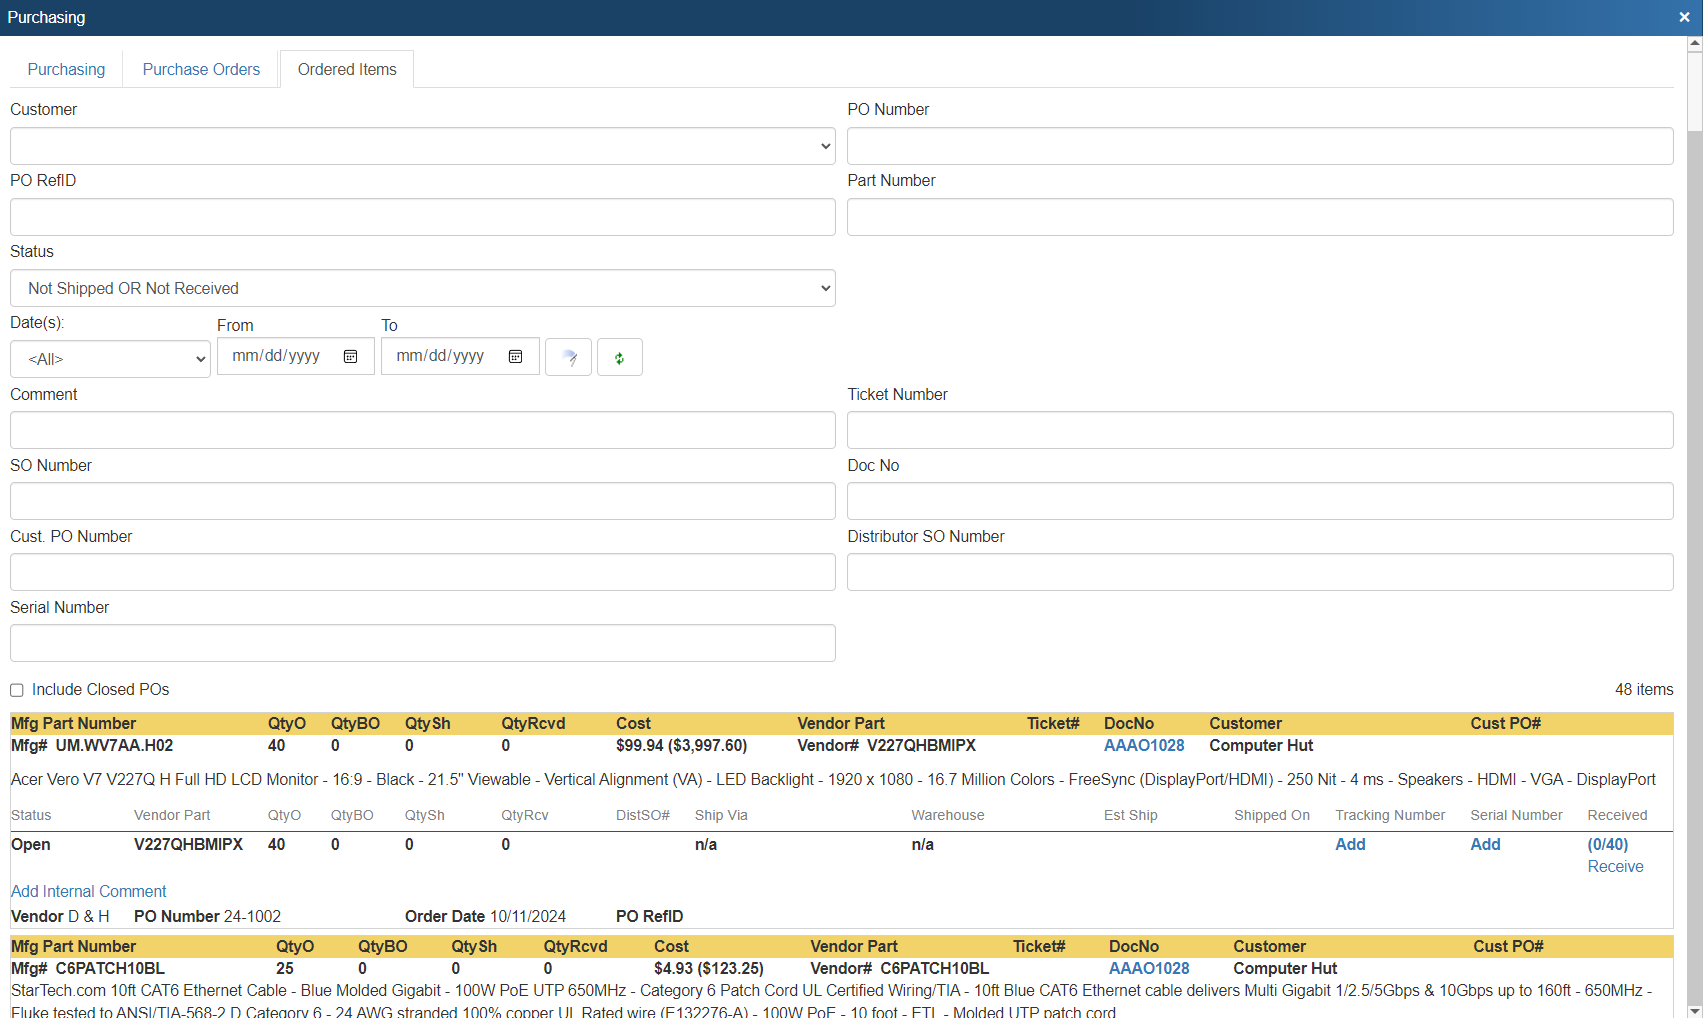Switch to the Purchase Orders tab
Screen dimensions: 1703x1018
point(201,69)
